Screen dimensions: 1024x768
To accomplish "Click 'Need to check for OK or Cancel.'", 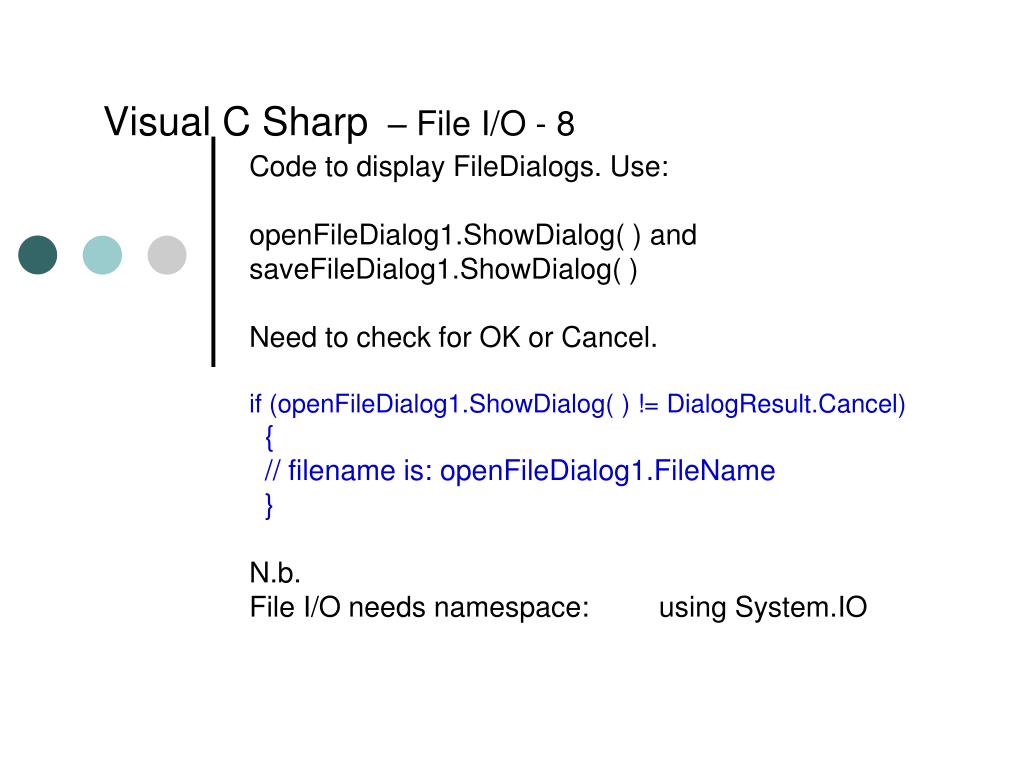I will 453,338.
